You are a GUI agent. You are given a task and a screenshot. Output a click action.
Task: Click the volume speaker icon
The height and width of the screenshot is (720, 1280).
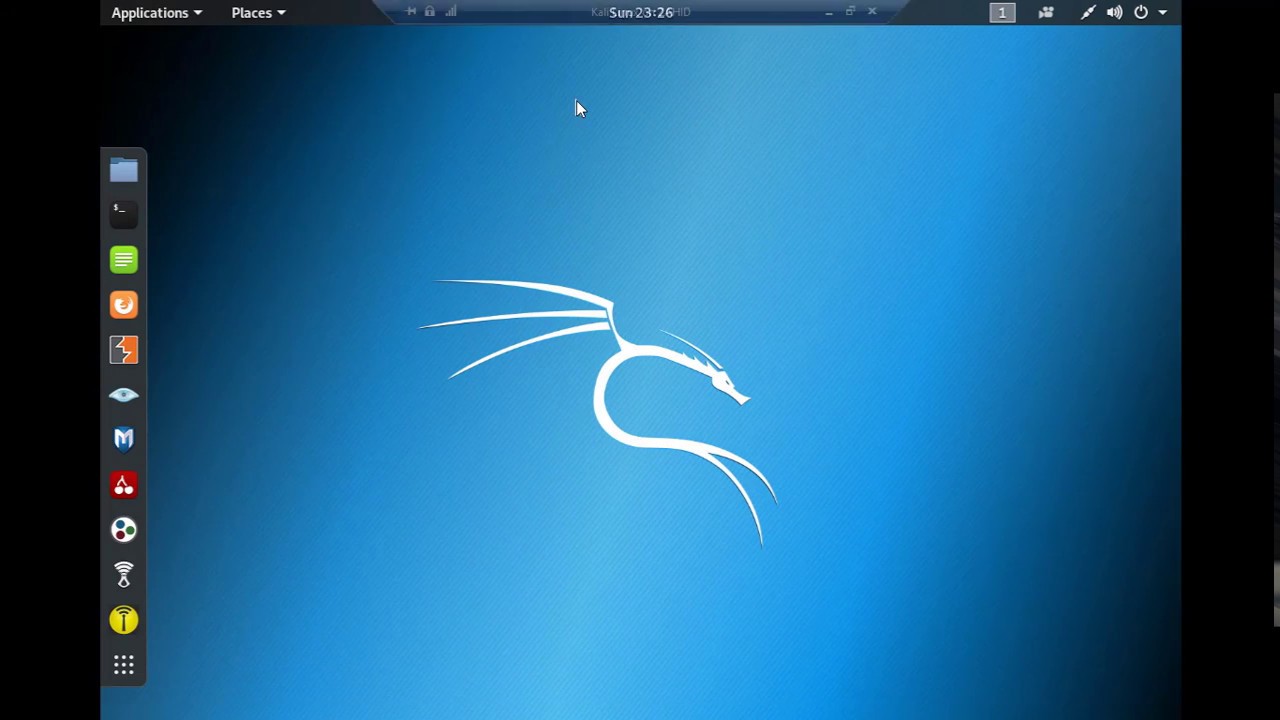[1114, 12]
